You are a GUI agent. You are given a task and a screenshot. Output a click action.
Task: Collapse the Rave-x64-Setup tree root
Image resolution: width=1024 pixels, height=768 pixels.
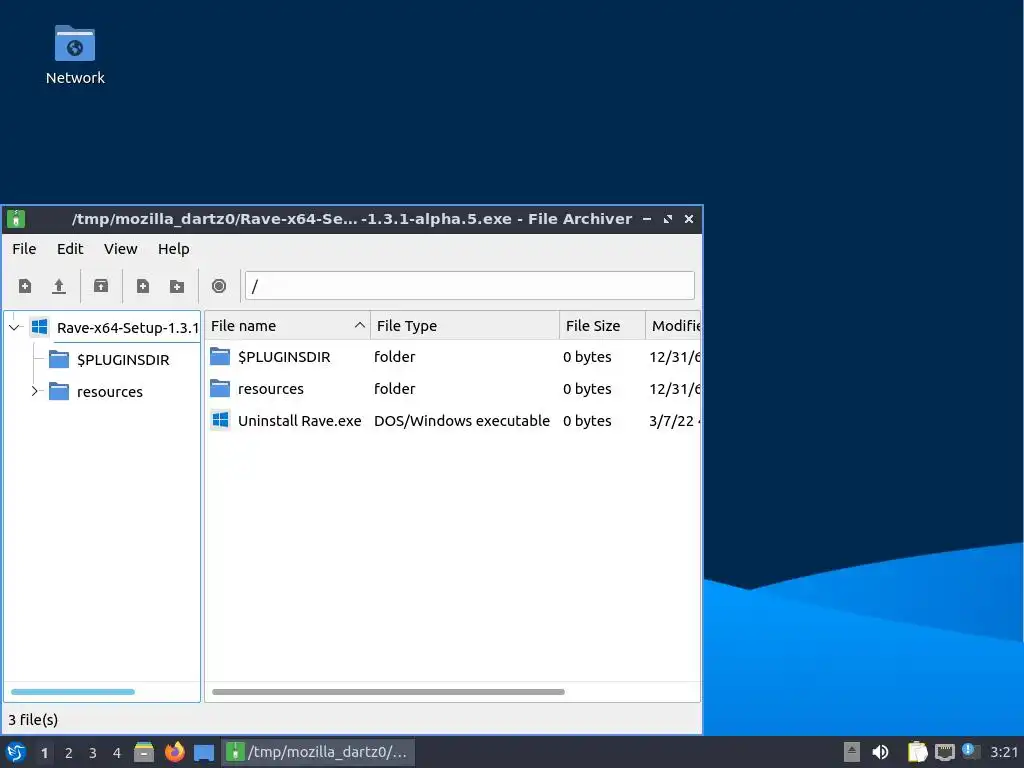[x=14, y=327]
